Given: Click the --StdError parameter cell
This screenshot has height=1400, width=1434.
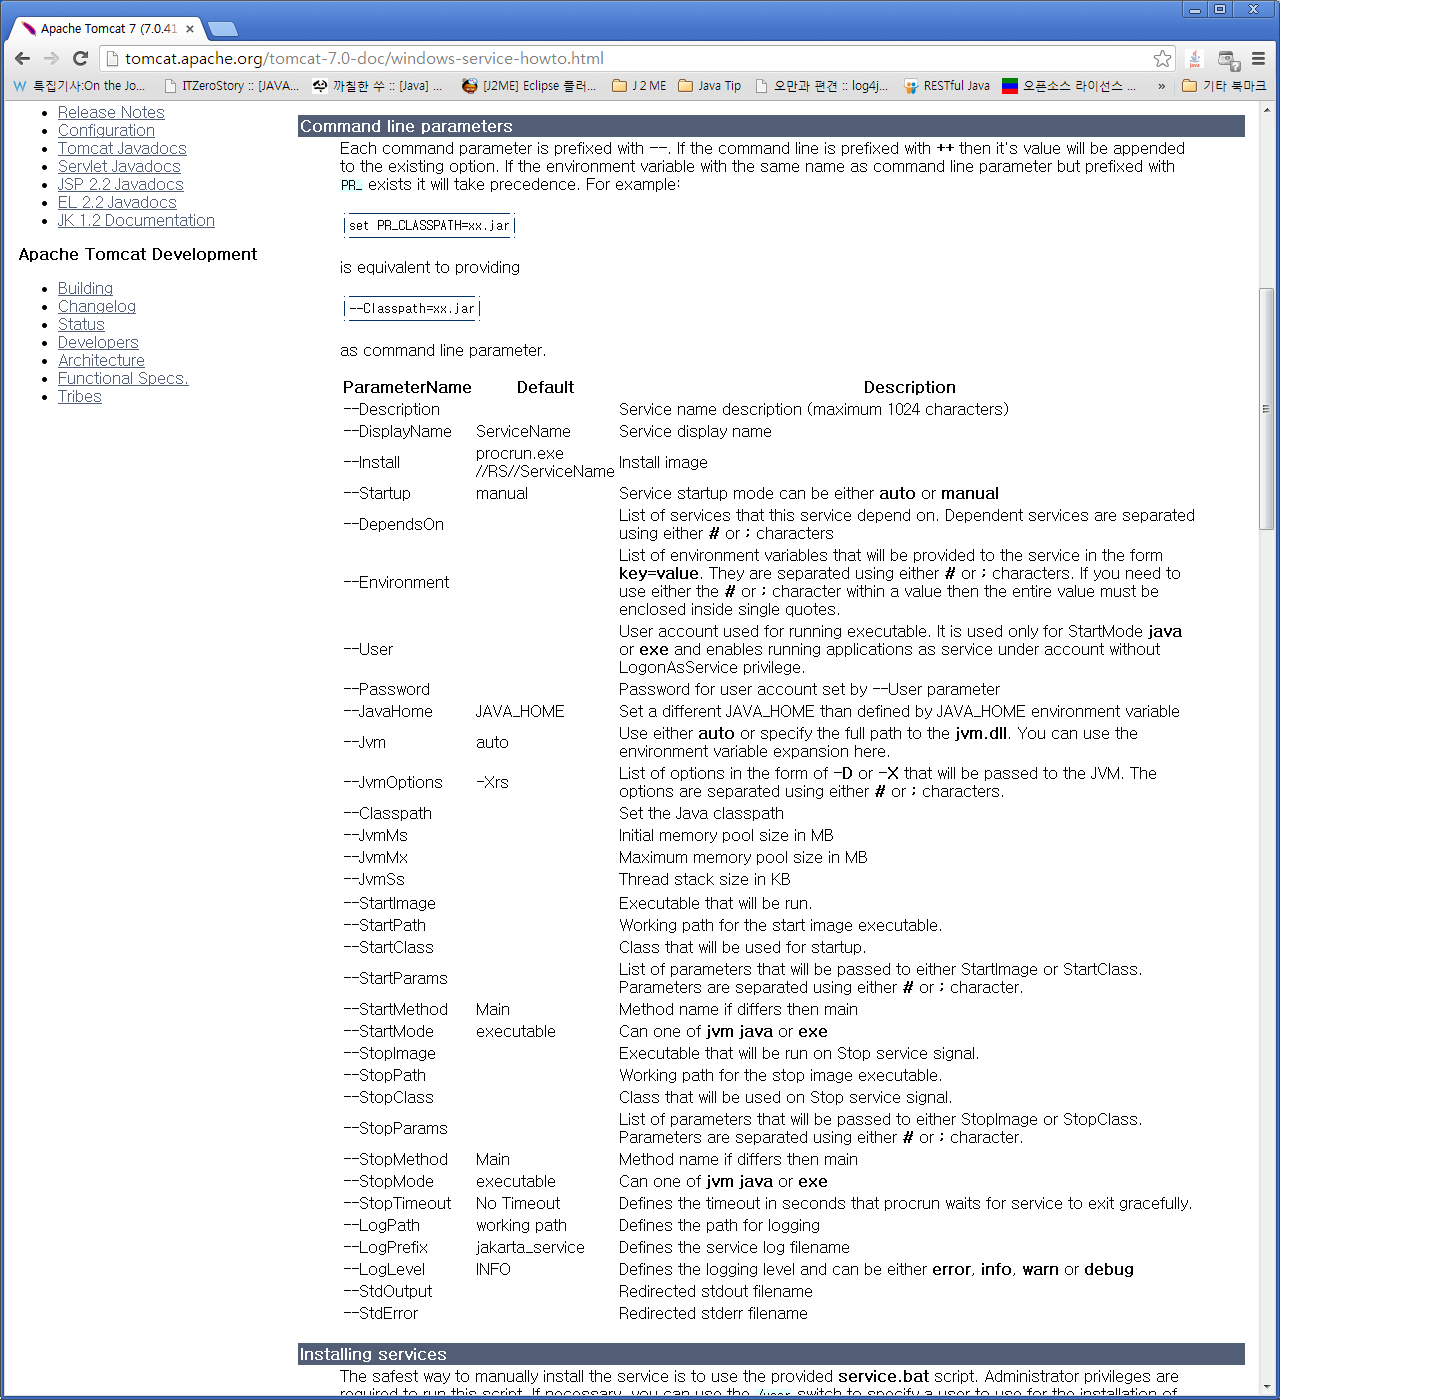Looking at the screenshot, I should pyautogui.click(x=381, y=1313).
